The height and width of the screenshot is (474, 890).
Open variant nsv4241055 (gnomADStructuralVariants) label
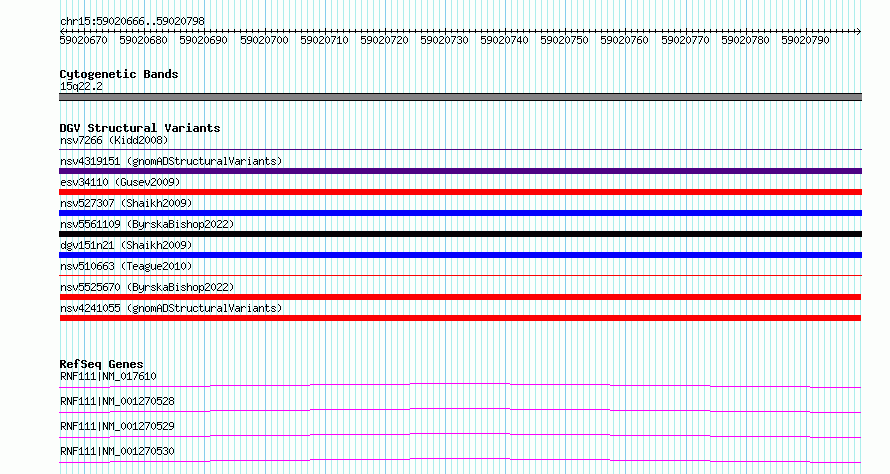pyautogui.click(x=171, y=308)
